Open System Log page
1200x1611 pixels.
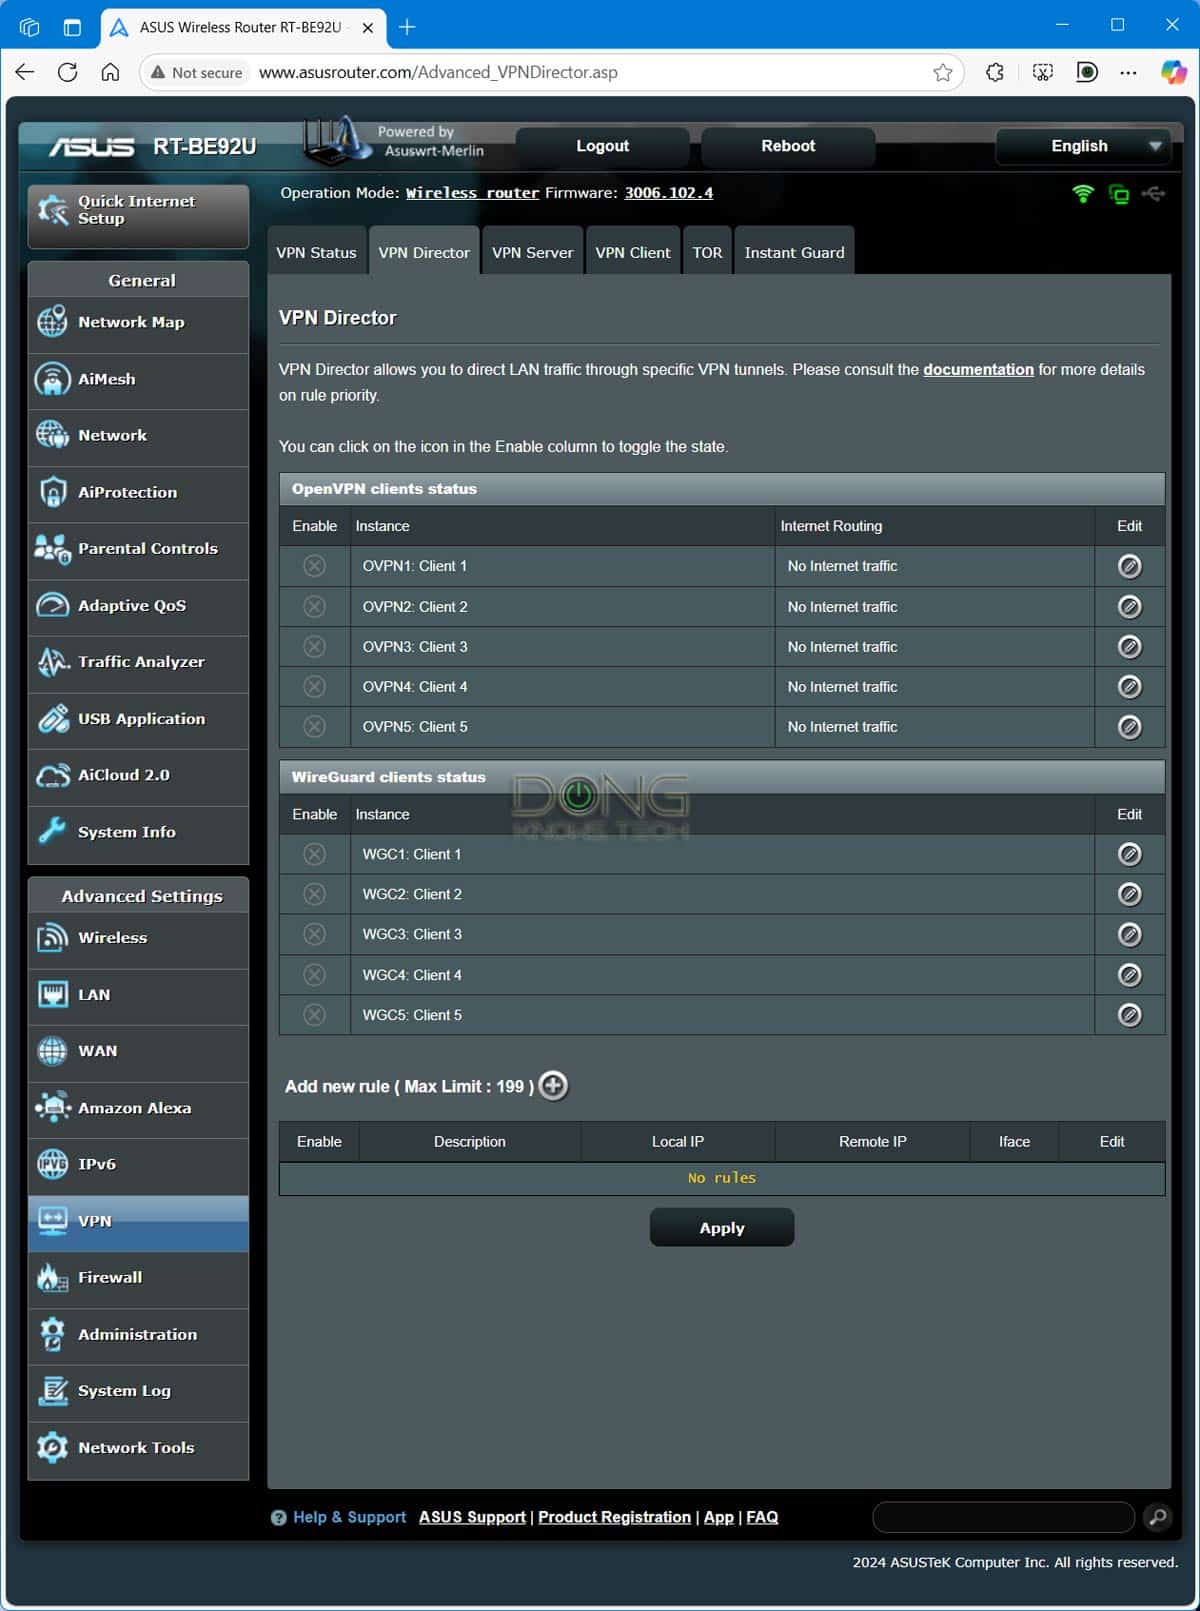[x=138, y=1391]
